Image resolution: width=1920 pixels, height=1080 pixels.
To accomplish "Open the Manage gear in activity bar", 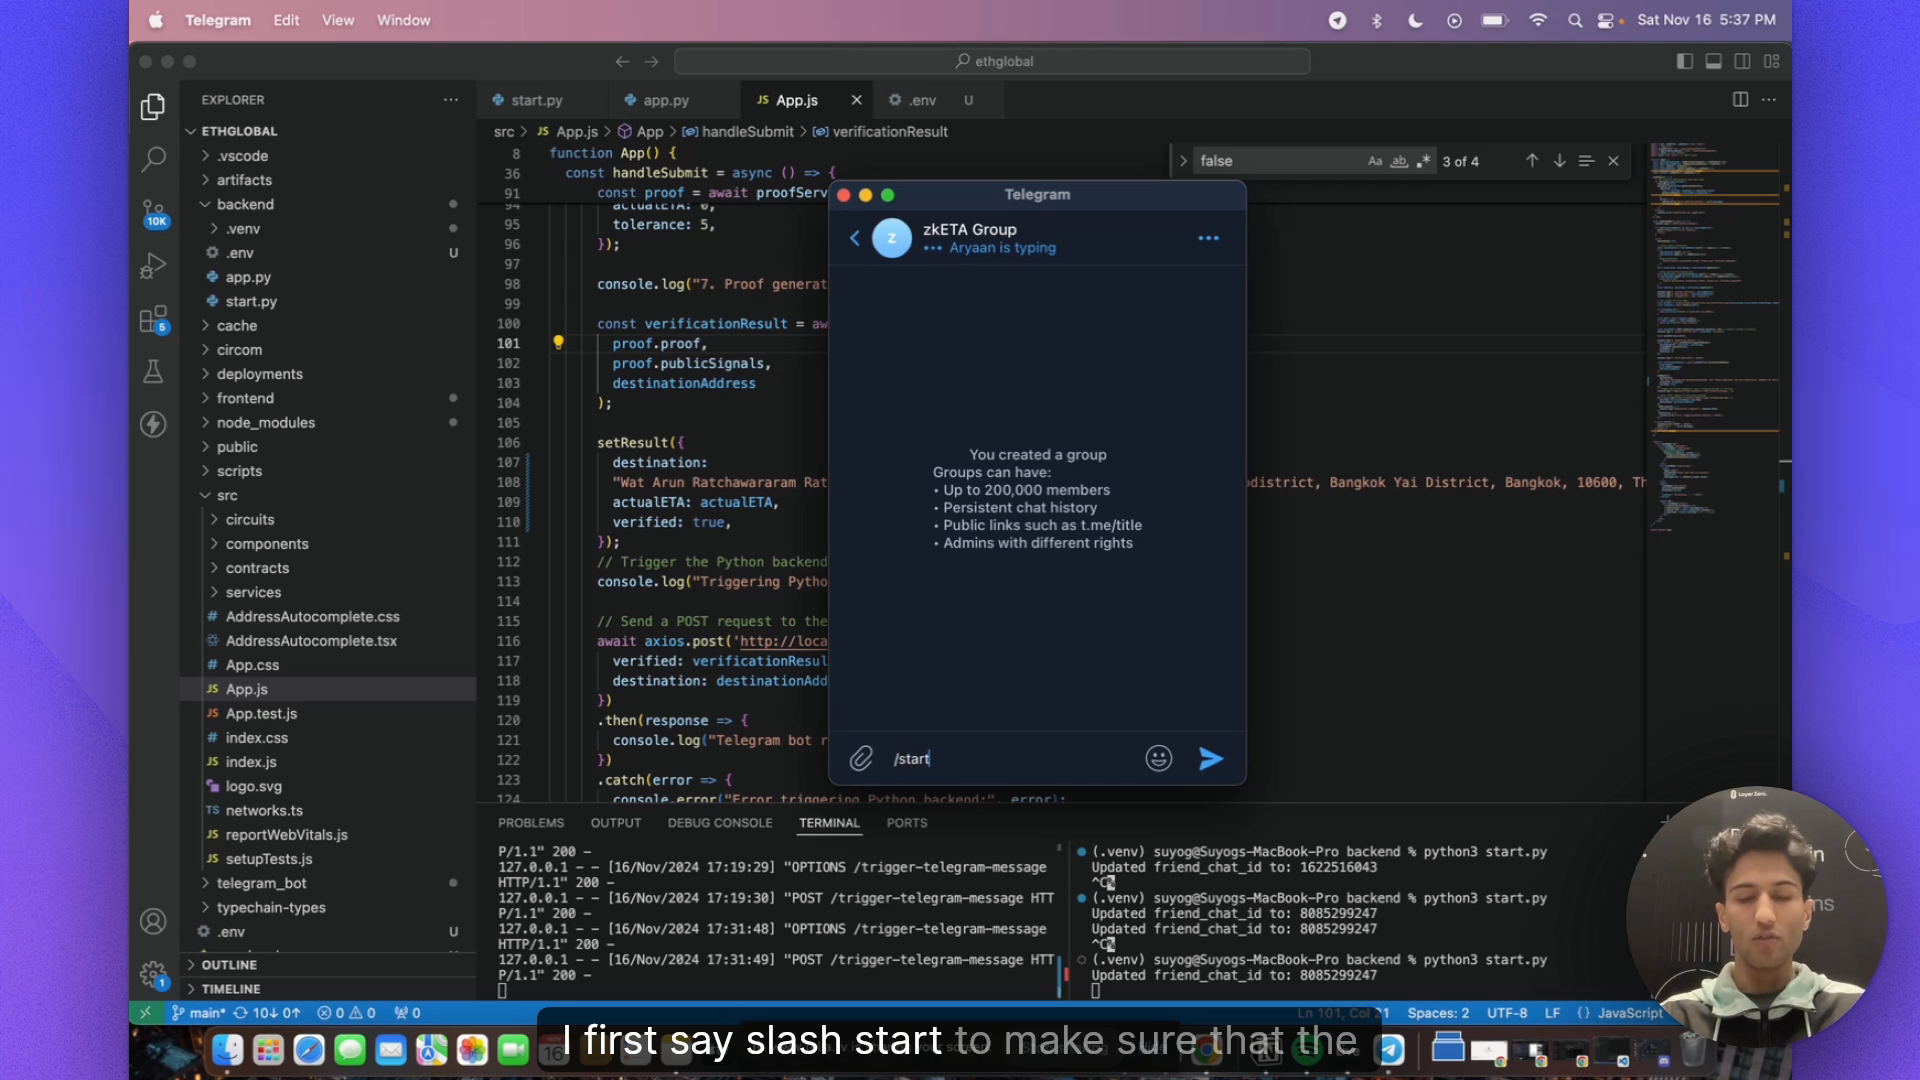I will click(x=153, y=974).
